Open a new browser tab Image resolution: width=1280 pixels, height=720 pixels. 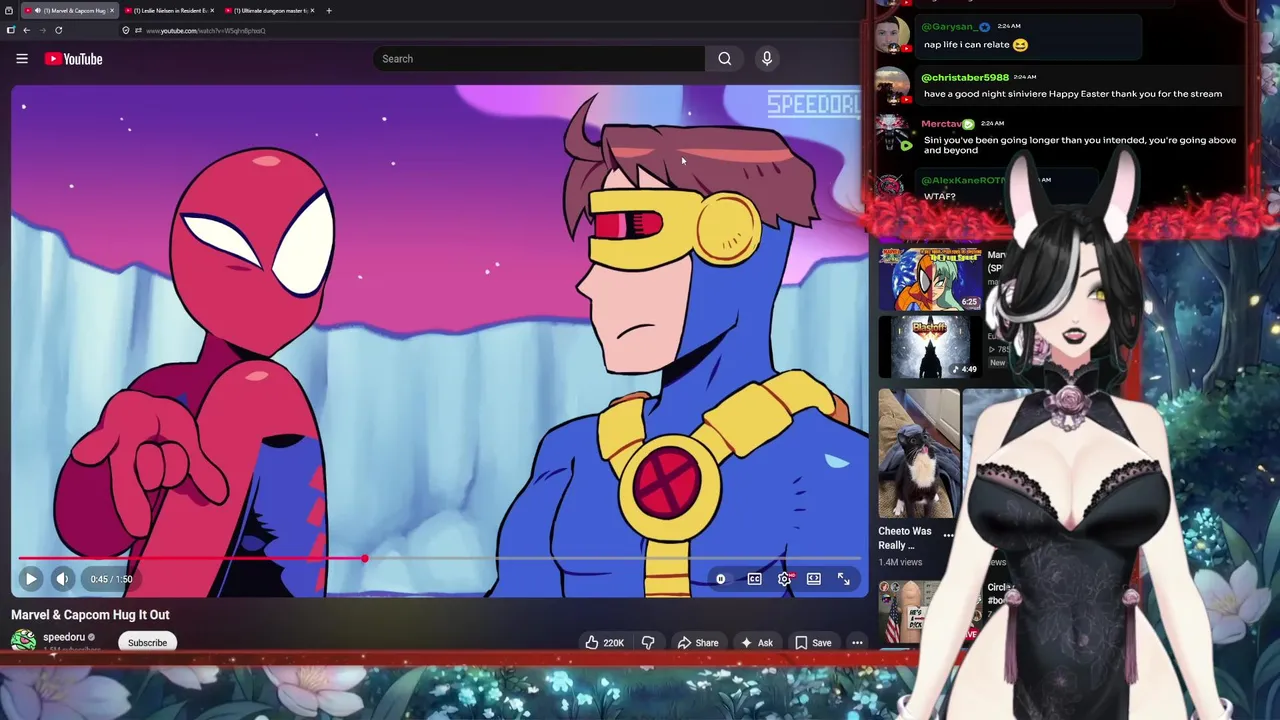point(329,10)
